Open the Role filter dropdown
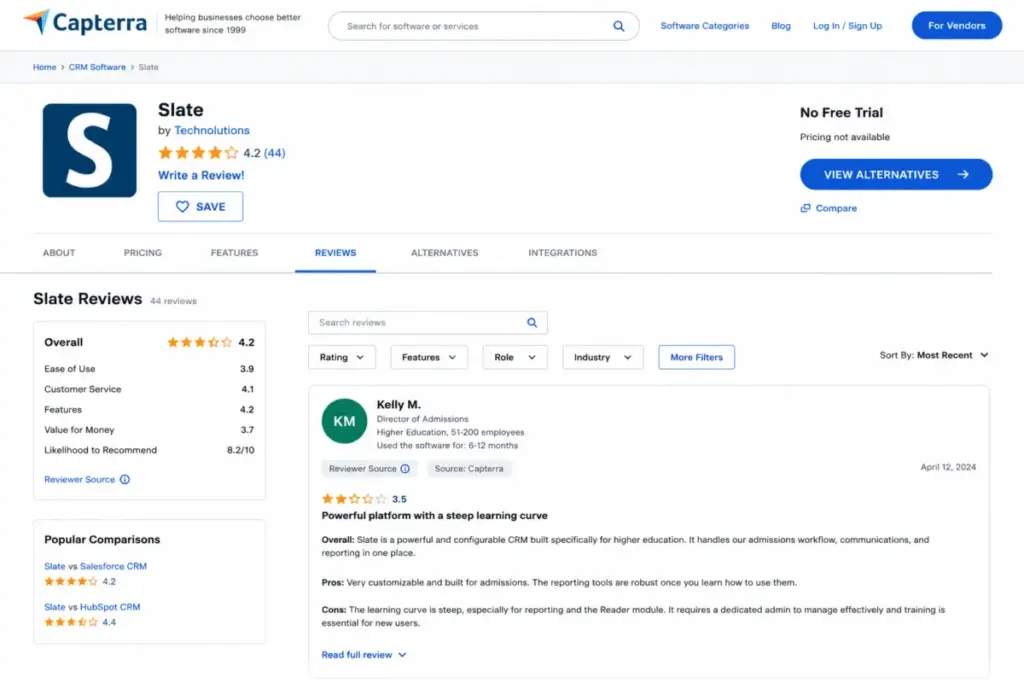The height and width of the screenshot is (683, 1024). click(515, 357)
